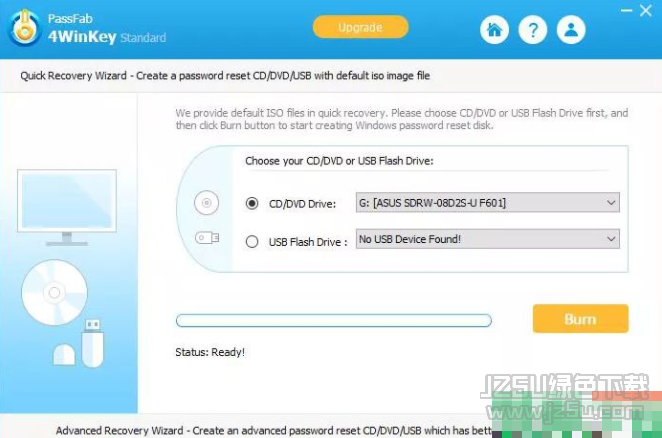Click the large disc illustration in the sidebar
This screenshot has width=662, height=438.
tap(54, 292)
